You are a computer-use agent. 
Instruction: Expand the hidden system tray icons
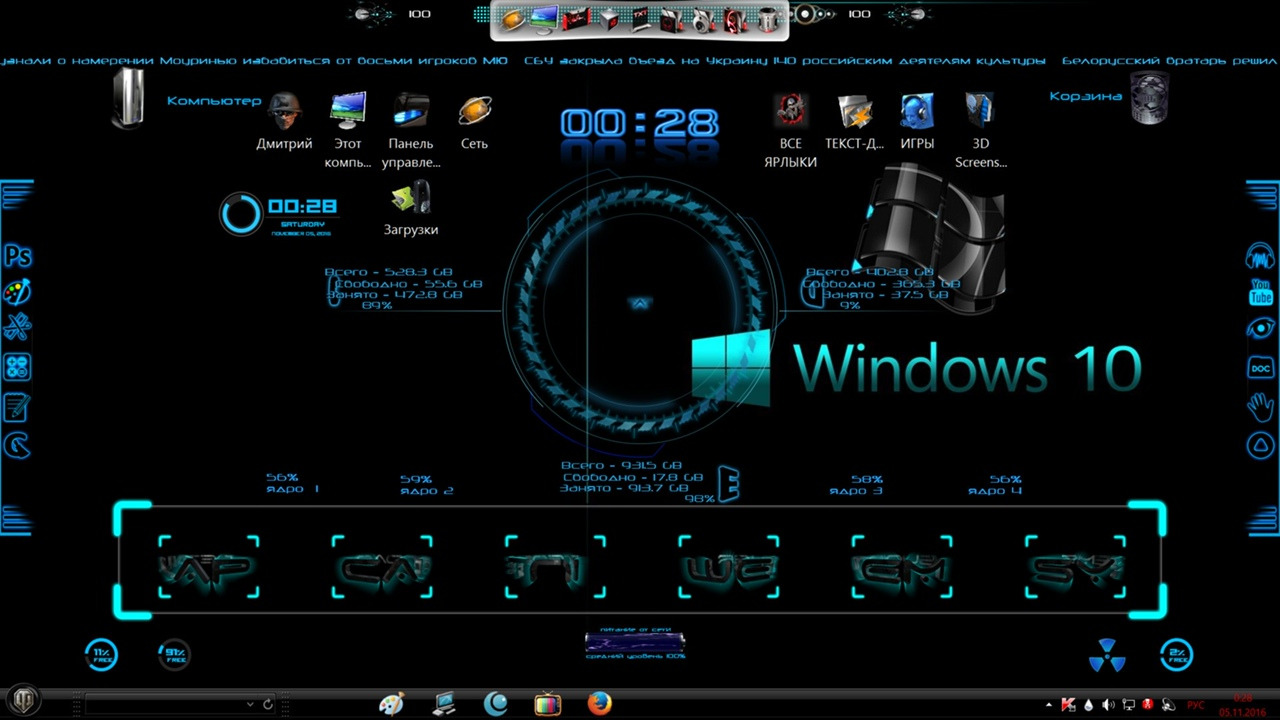pyautogui.click(x=1048, y=705)
